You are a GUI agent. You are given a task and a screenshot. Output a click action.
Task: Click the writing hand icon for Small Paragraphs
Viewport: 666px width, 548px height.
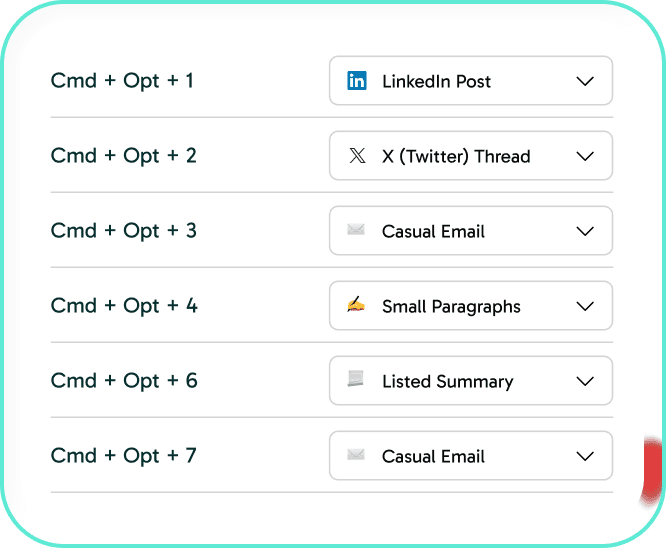356,306
